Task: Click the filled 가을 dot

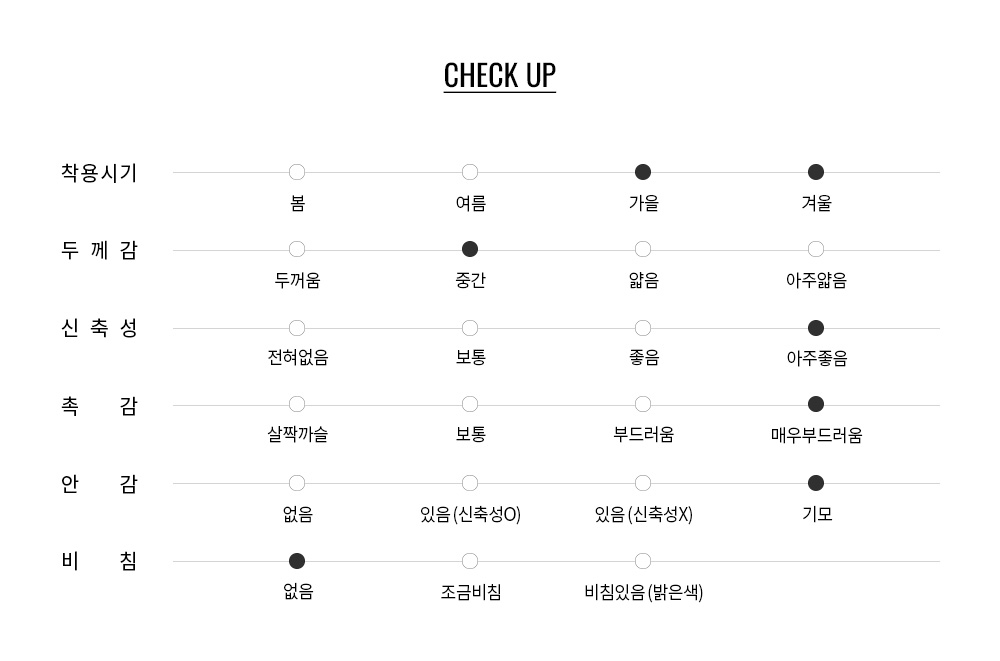Action: pyautogui.click(x=643, y=172)
